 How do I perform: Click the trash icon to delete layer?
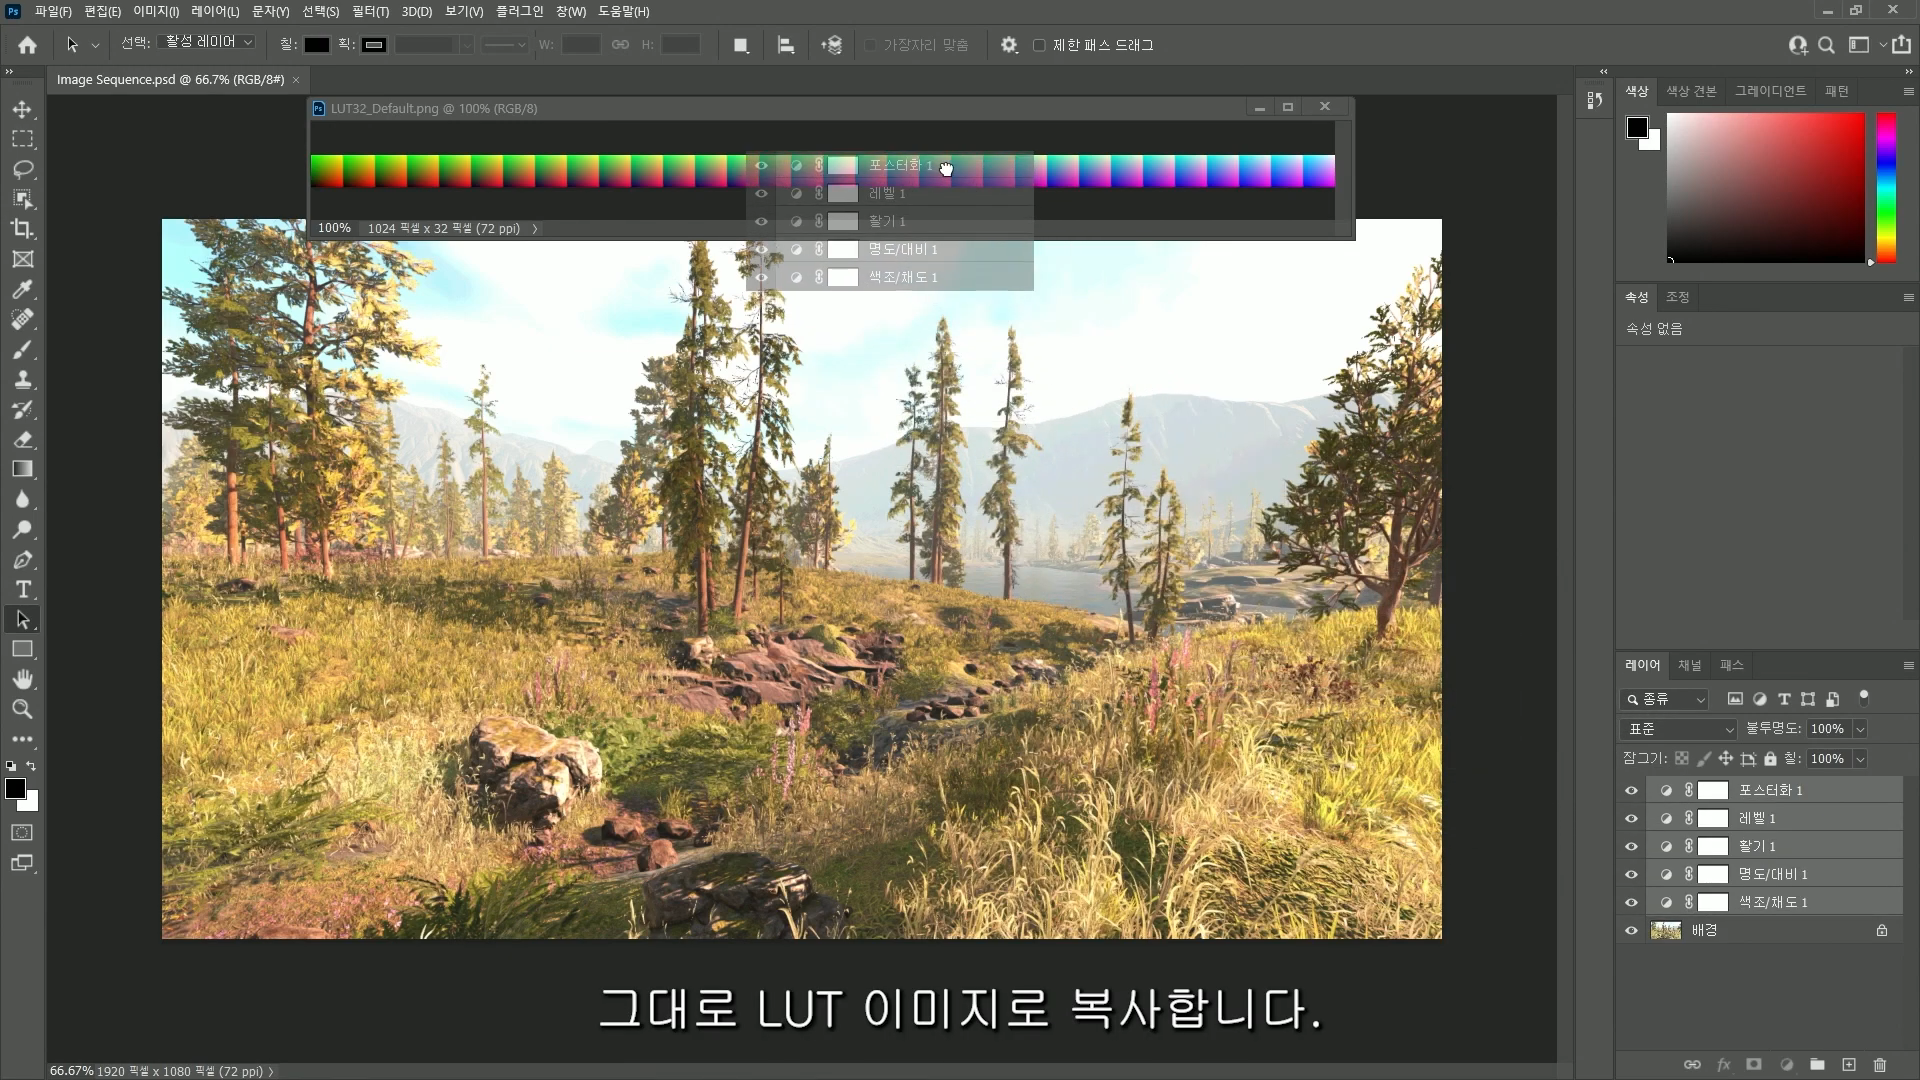tap(1879, 1065)
